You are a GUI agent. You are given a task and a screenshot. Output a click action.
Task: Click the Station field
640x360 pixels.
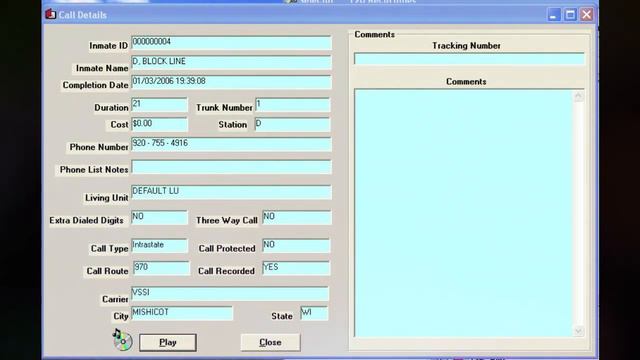pos(293,124)
